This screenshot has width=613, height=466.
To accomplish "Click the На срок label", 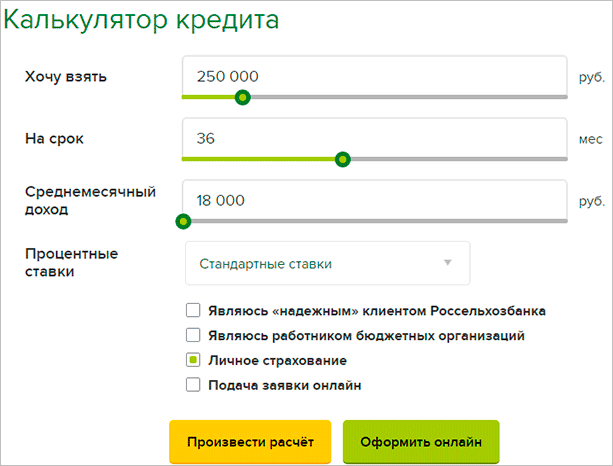I will (x=54, y=139).
